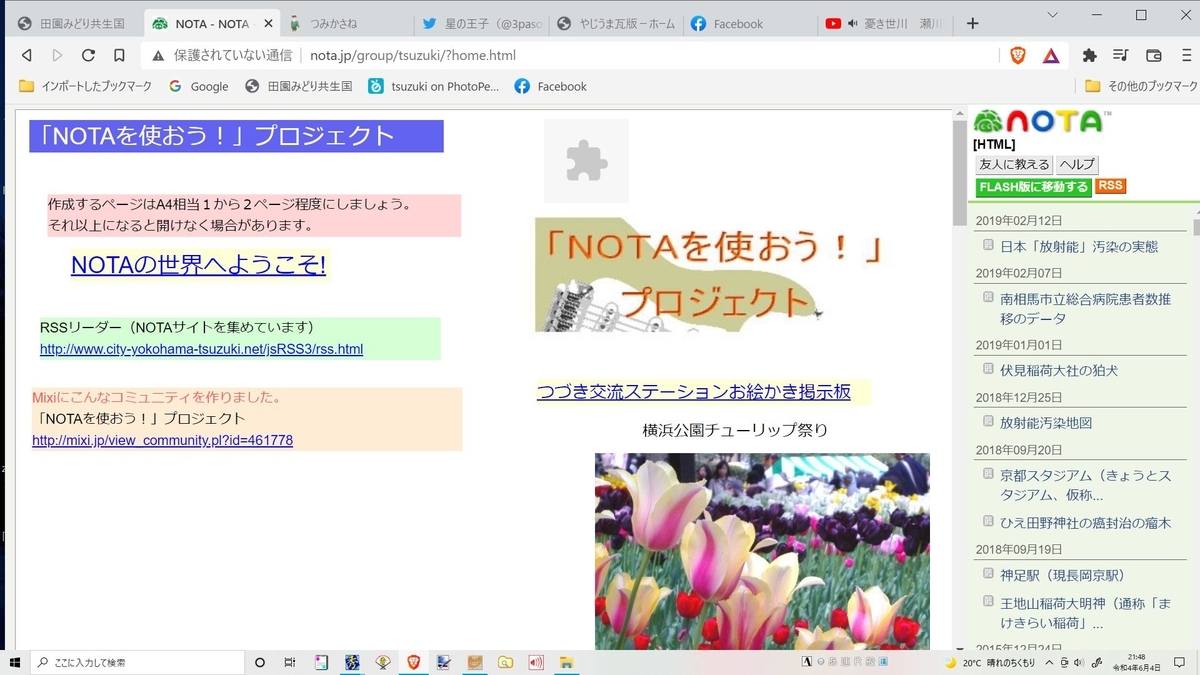
Task: Open page 京都スタジアム（きょうとスタジアム
Action: coord(1085,485)
